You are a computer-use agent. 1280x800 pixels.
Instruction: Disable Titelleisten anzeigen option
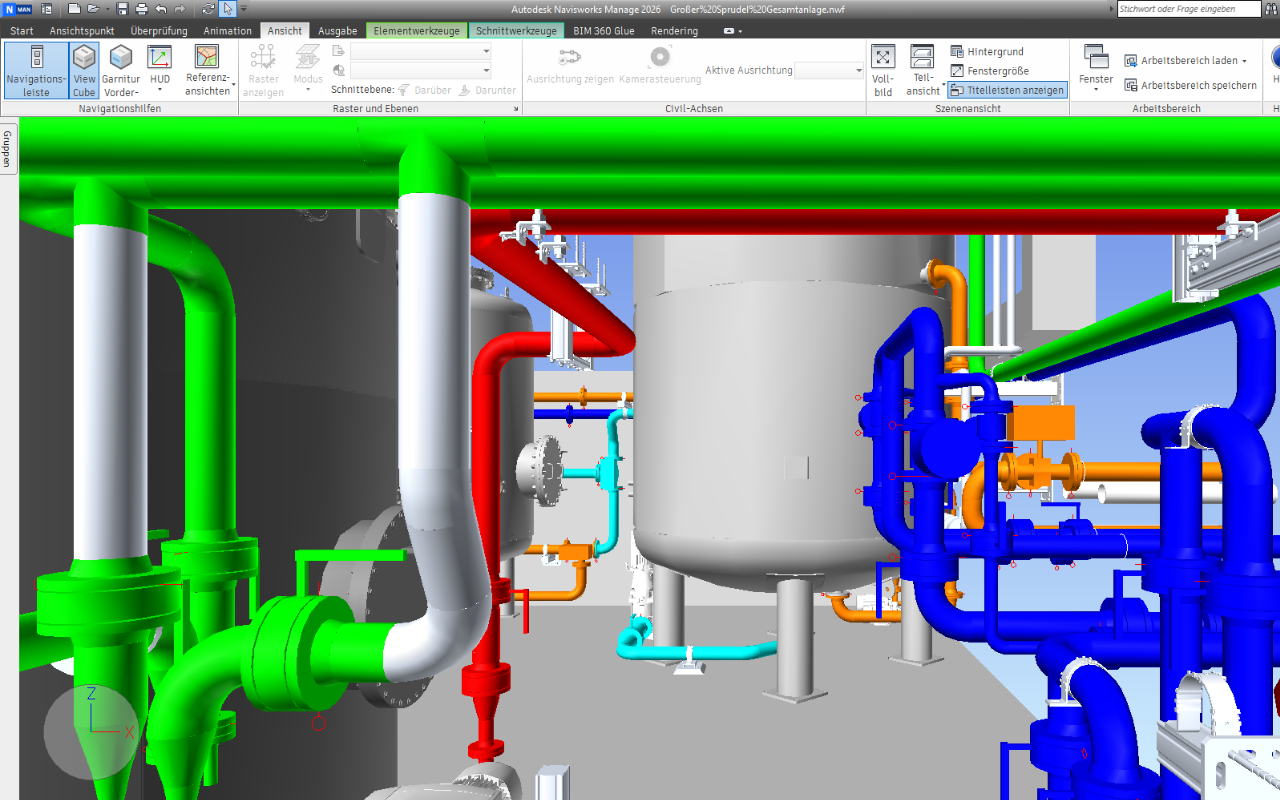(x=1007, y=90)
